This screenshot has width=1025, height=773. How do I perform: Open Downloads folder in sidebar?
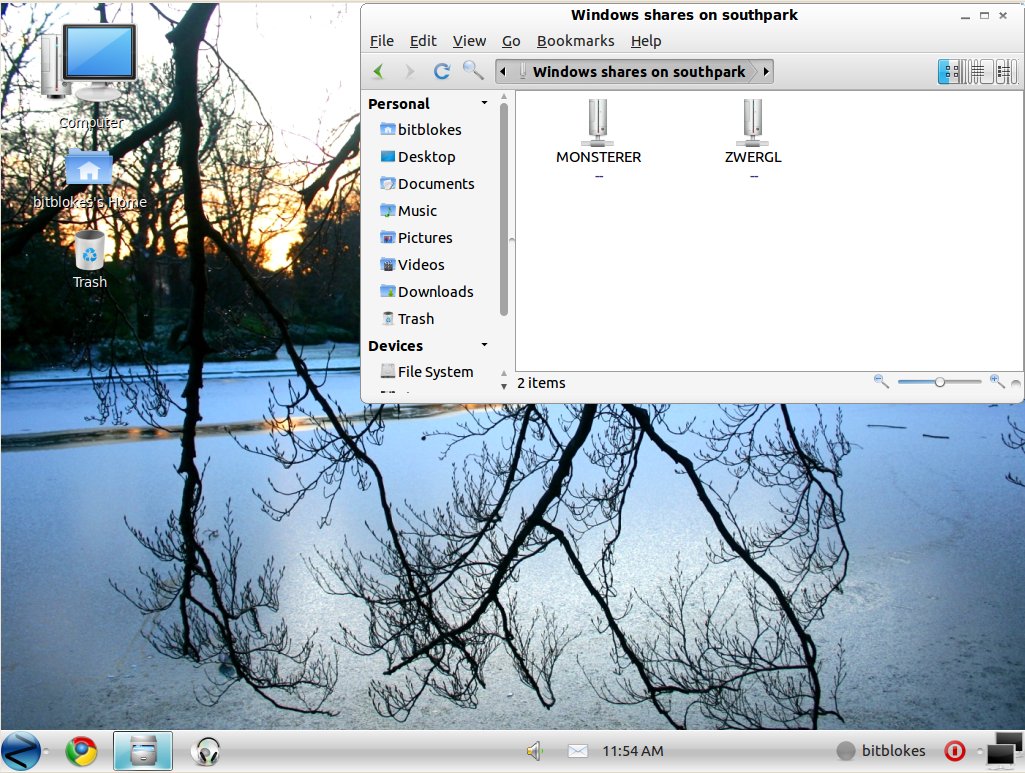pyautogui.click(x=427, y=291)
